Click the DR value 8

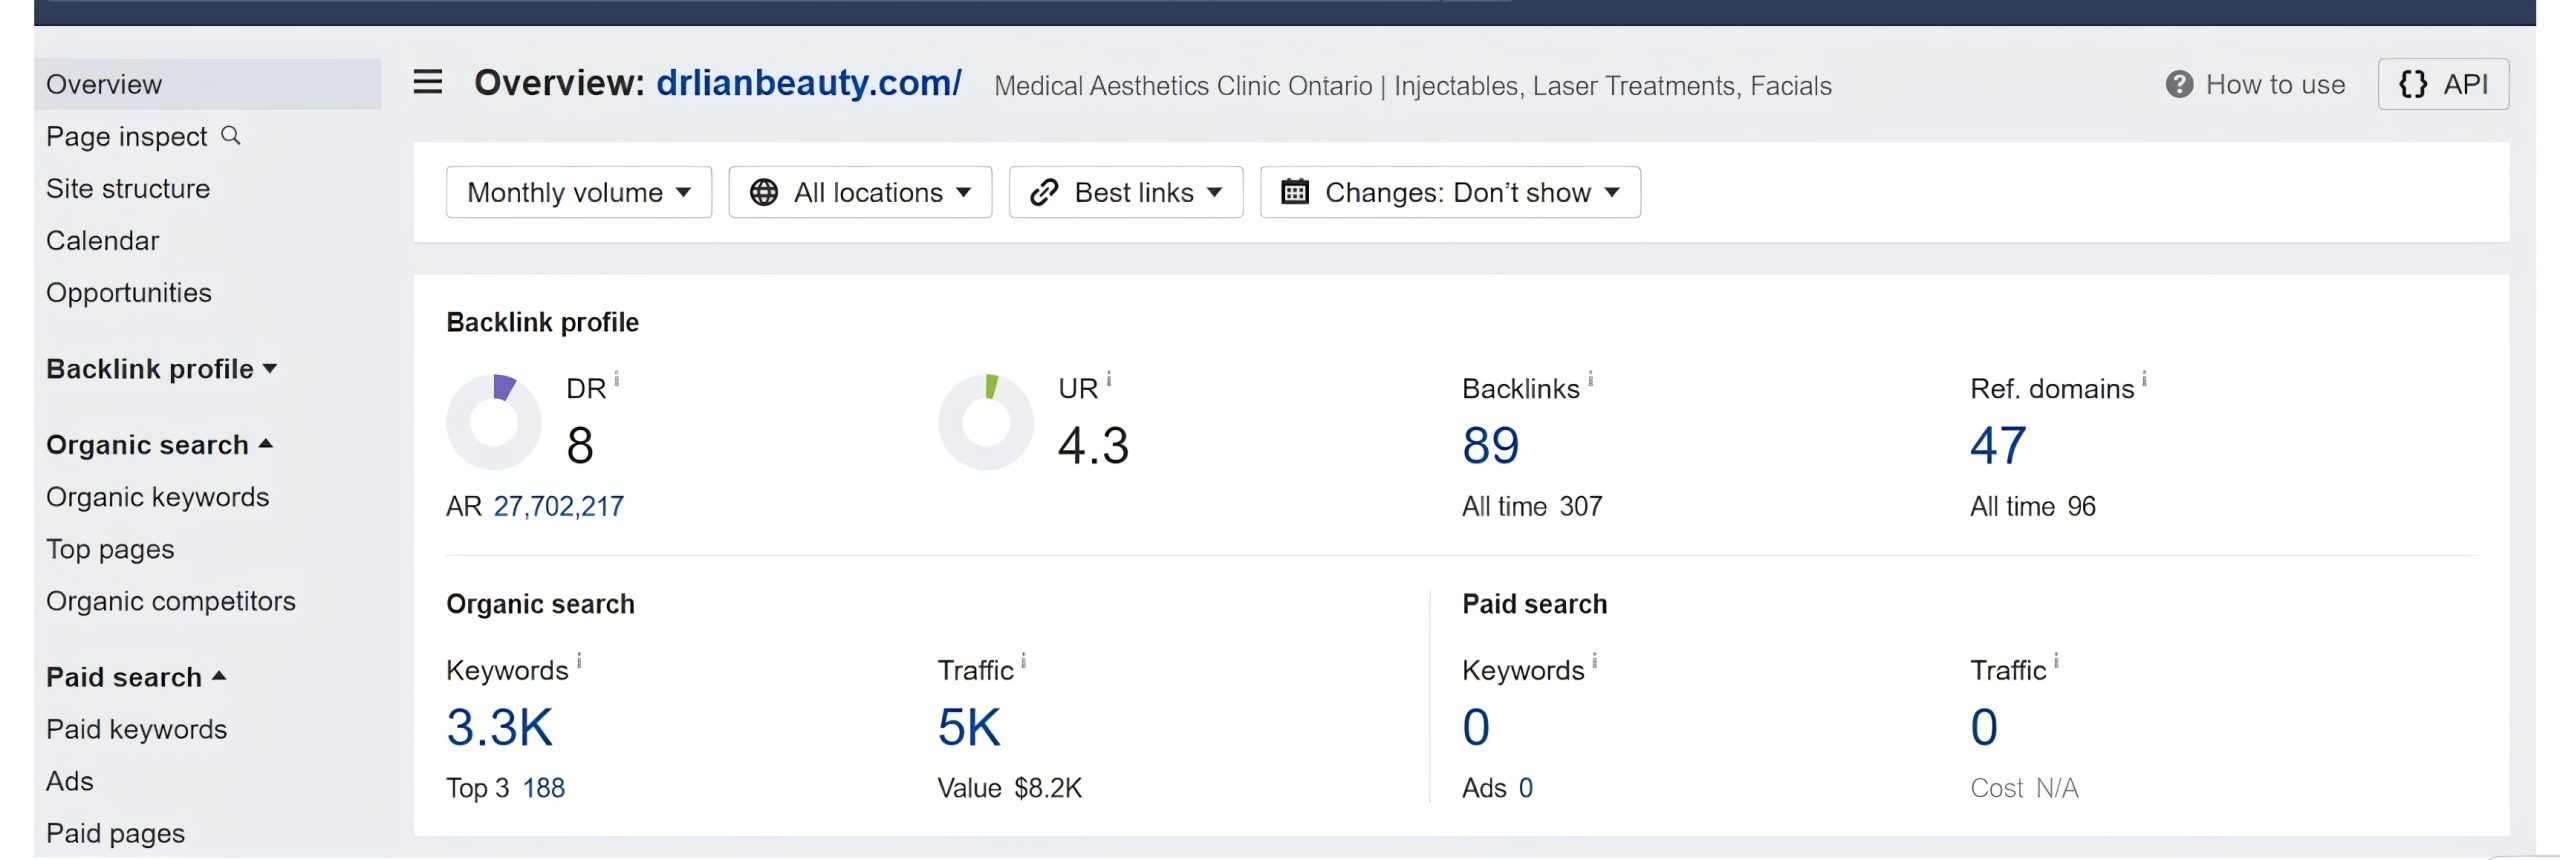(x=580, y=445)
